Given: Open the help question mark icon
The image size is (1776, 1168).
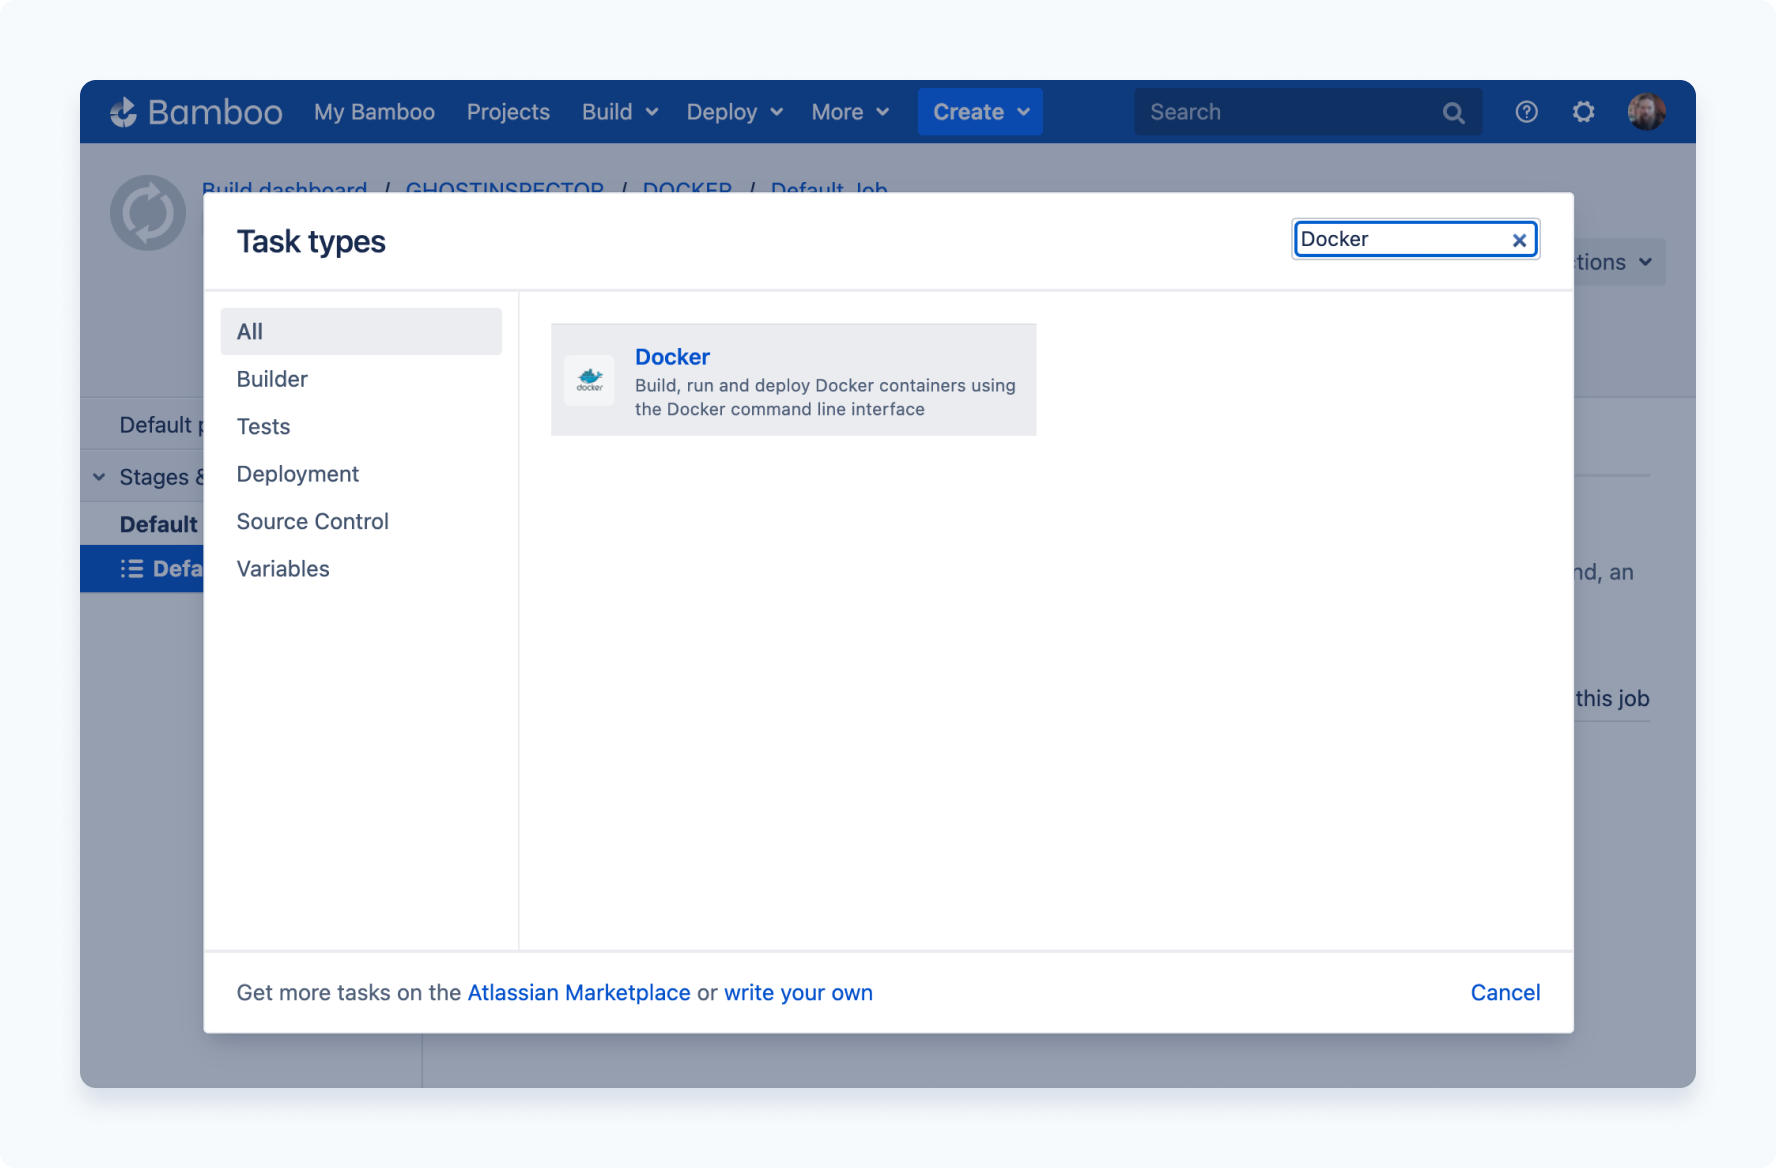Looking at the screenshot, I should 1526,111.
